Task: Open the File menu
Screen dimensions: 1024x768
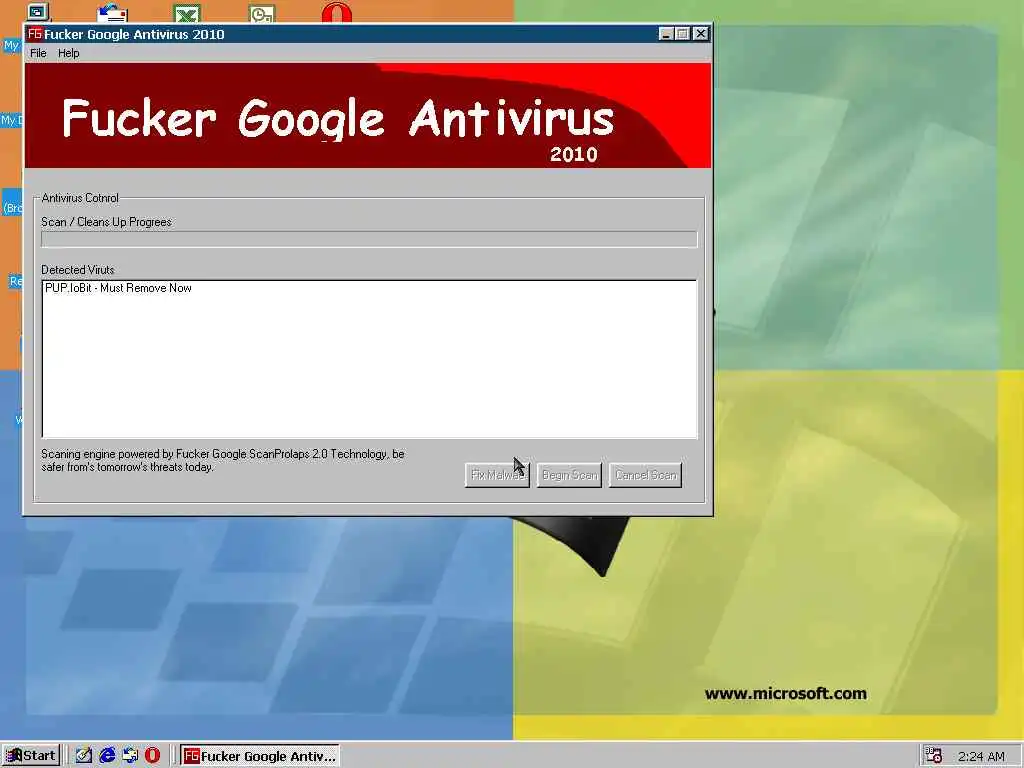Action: pyautogui.click(x=38, y=53)
